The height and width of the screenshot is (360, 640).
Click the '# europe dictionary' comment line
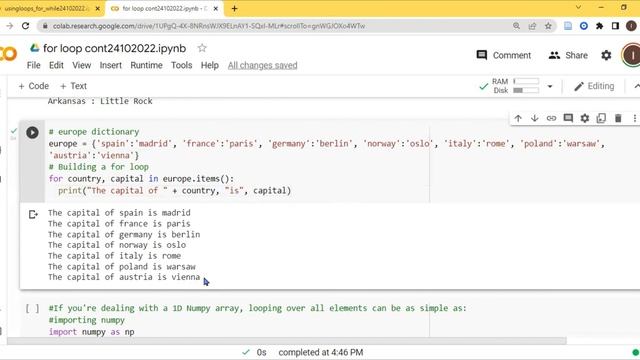click(x=94, y=132)
